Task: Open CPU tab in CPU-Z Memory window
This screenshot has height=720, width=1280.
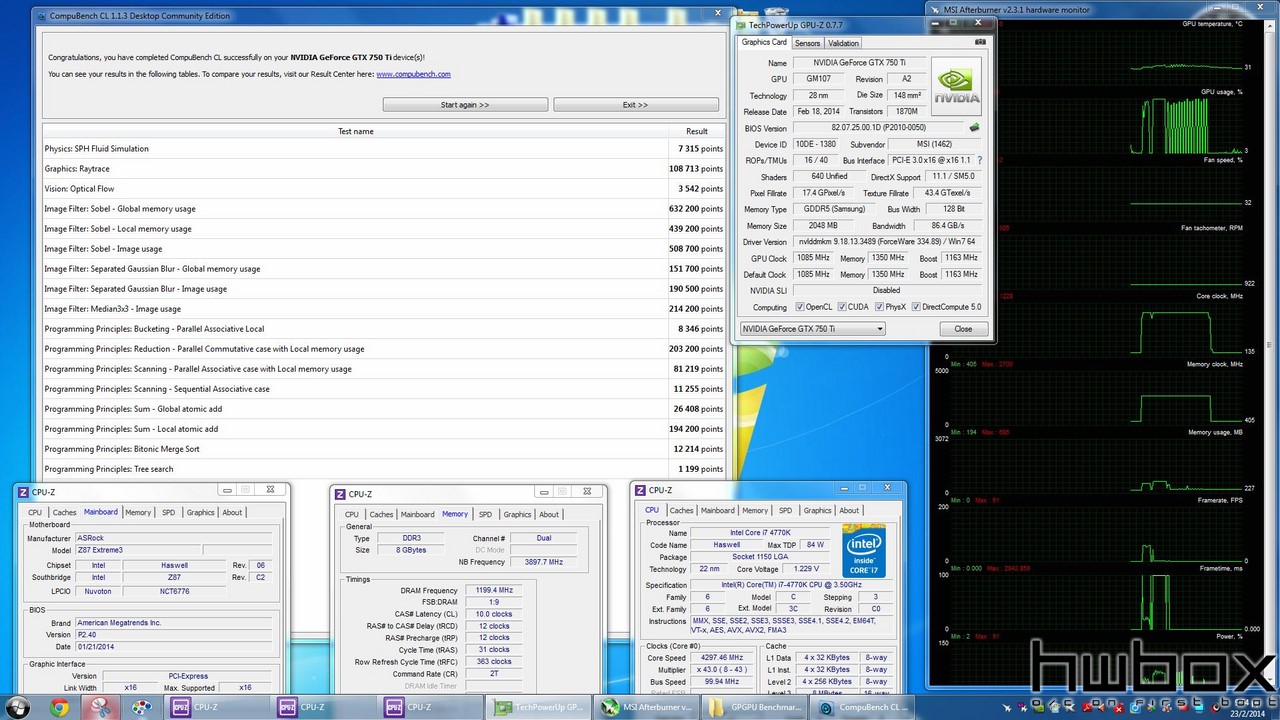Action: pyautogui.click(x=352, y=514)
